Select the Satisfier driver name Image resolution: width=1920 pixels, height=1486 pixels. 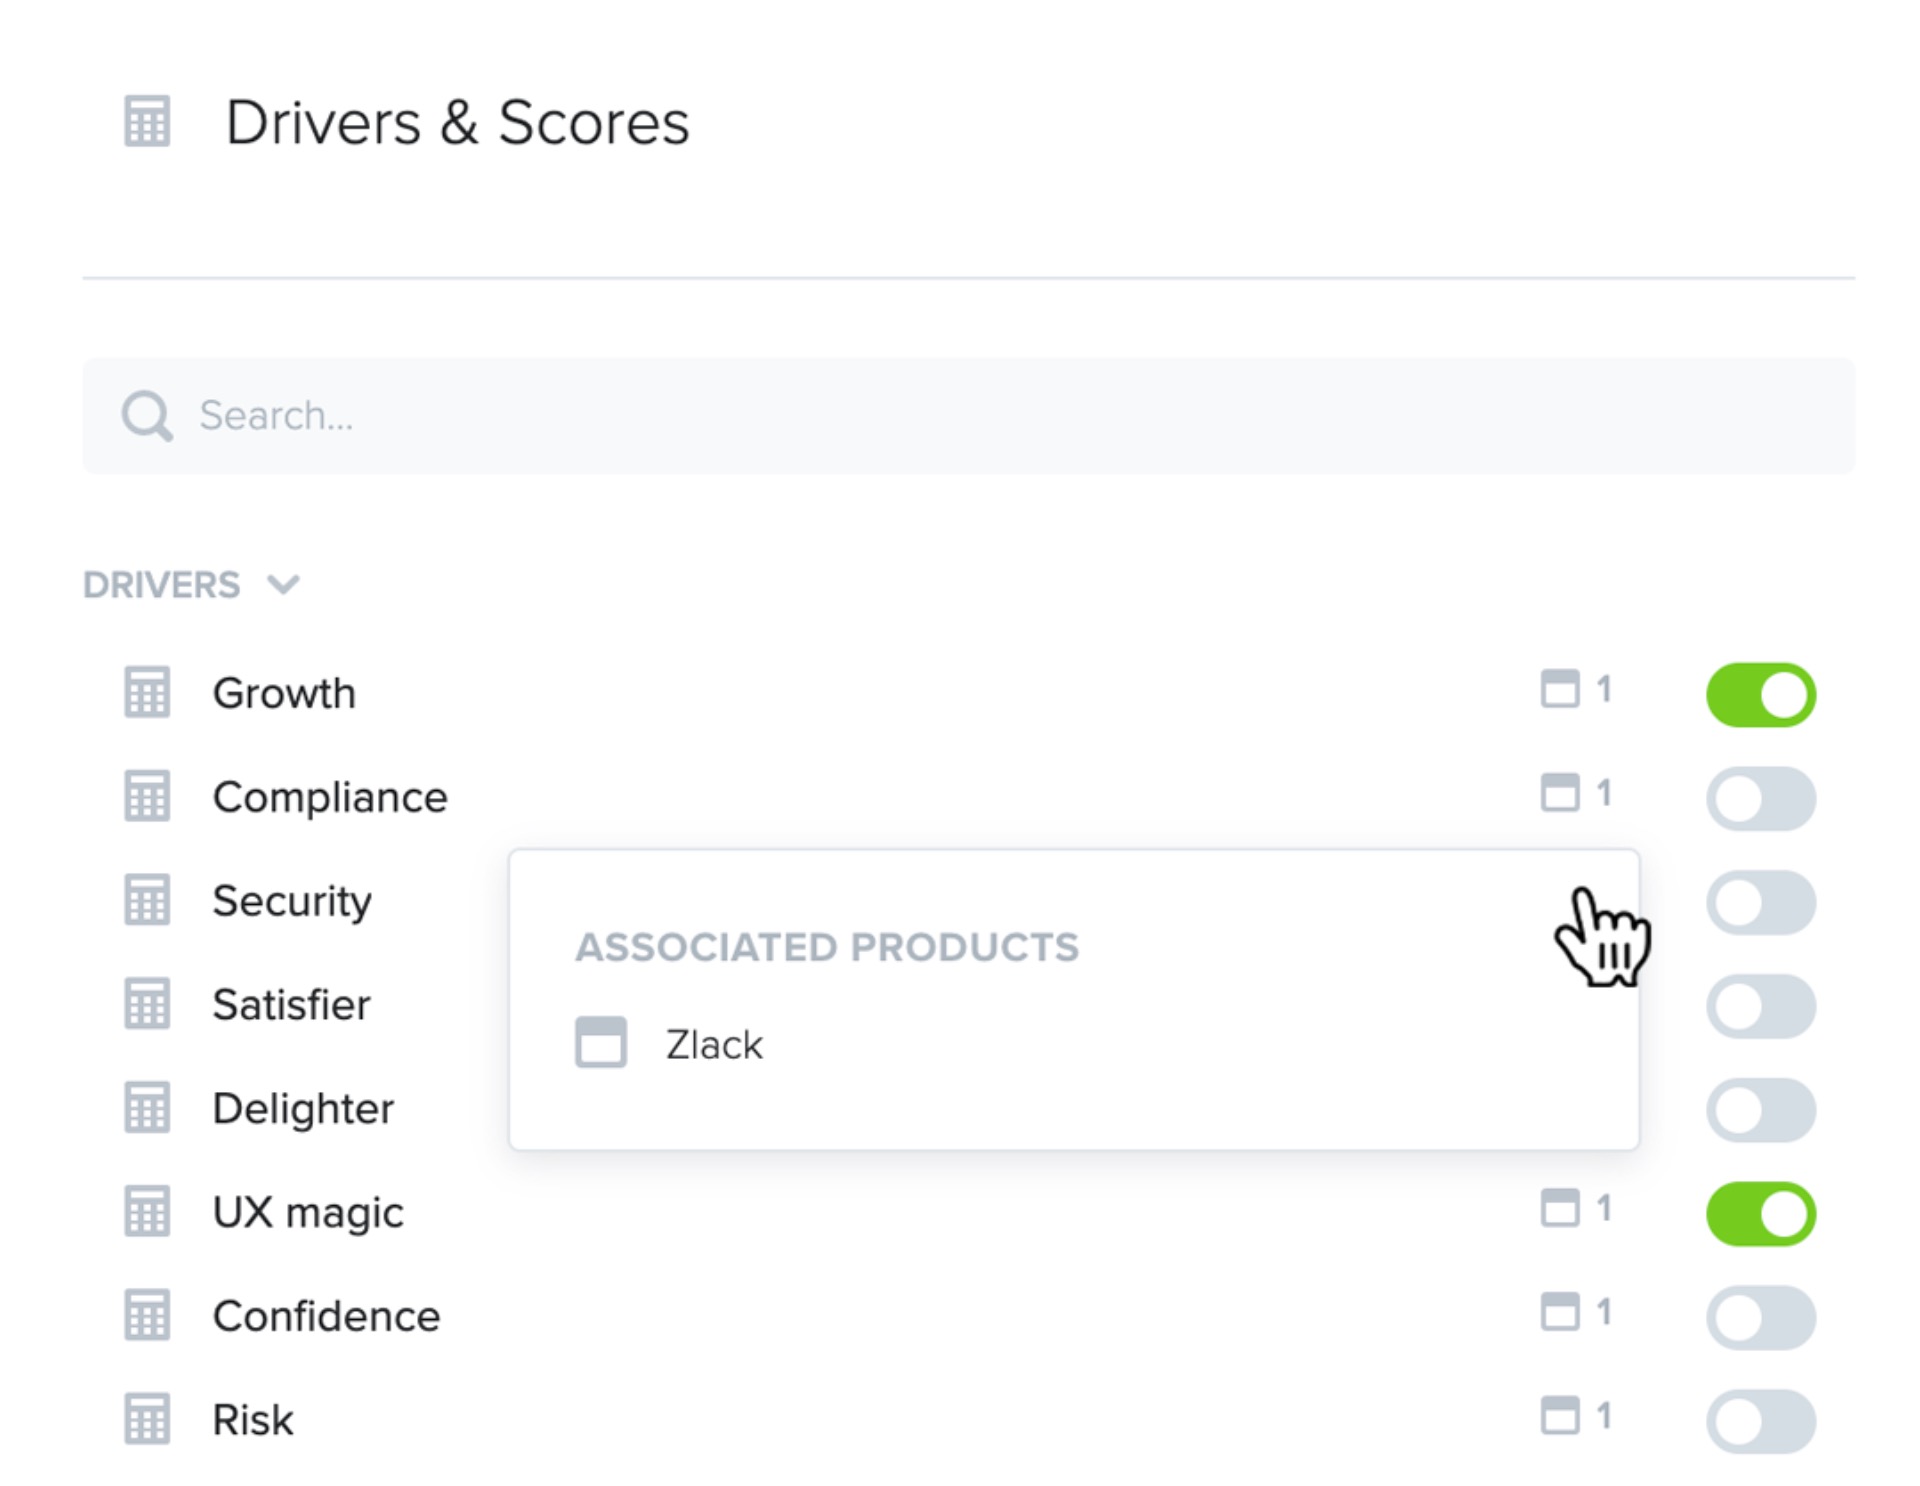291,1005
